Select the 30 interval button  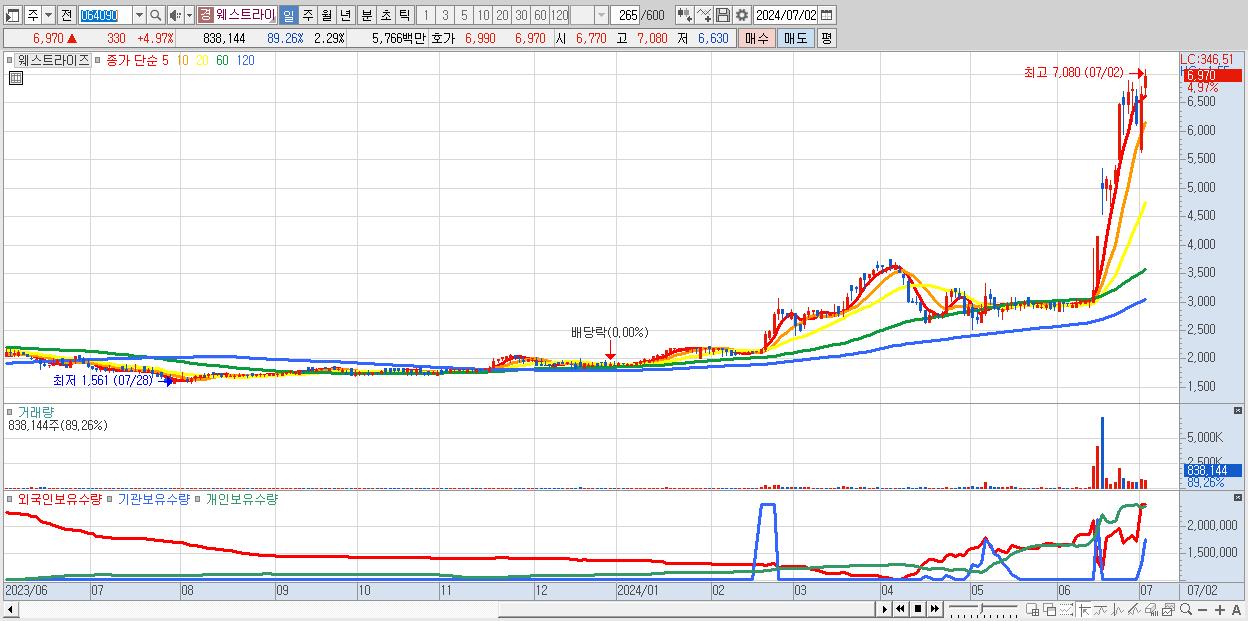(x=521, y=15)
